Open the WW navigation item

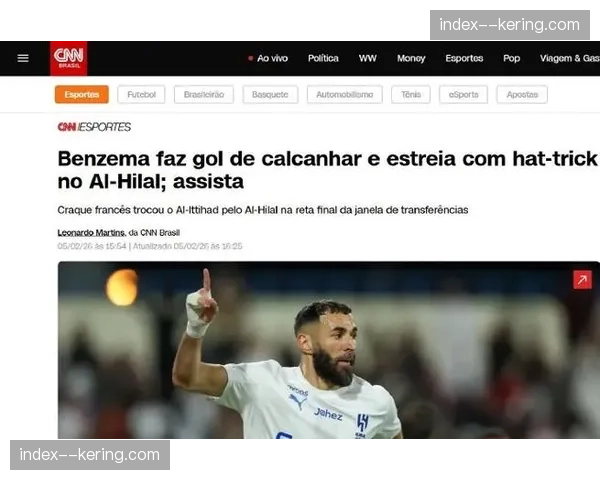[367, 58]
